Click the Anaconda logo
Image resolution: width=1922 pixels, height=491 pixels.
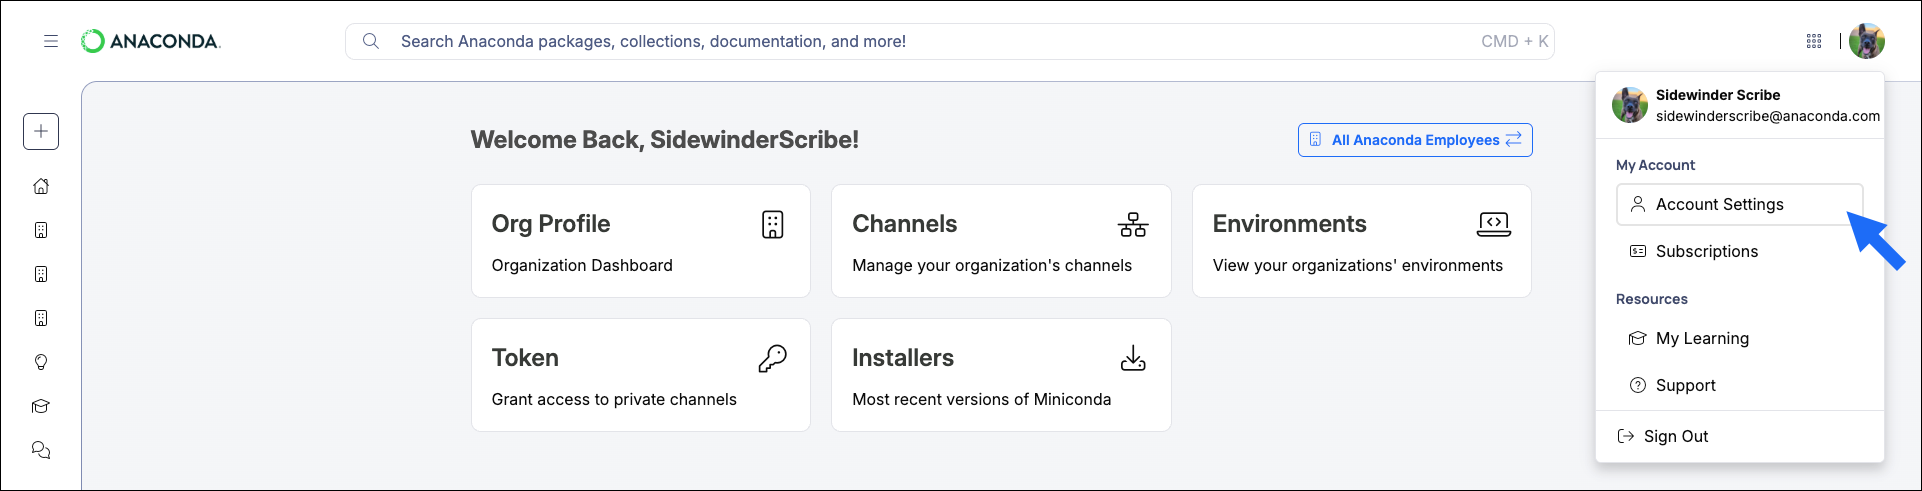pos(151,41)
